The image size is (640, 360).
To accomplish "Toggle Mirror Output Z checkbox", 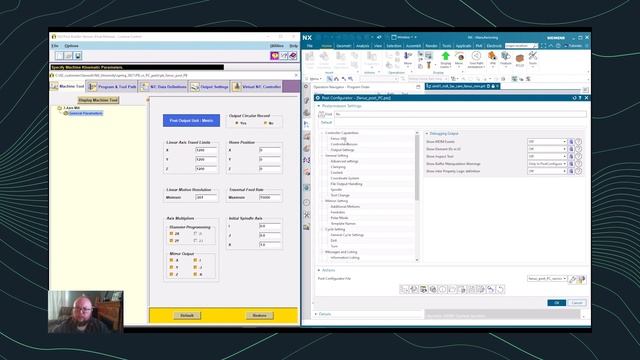I will pos(171,274).
